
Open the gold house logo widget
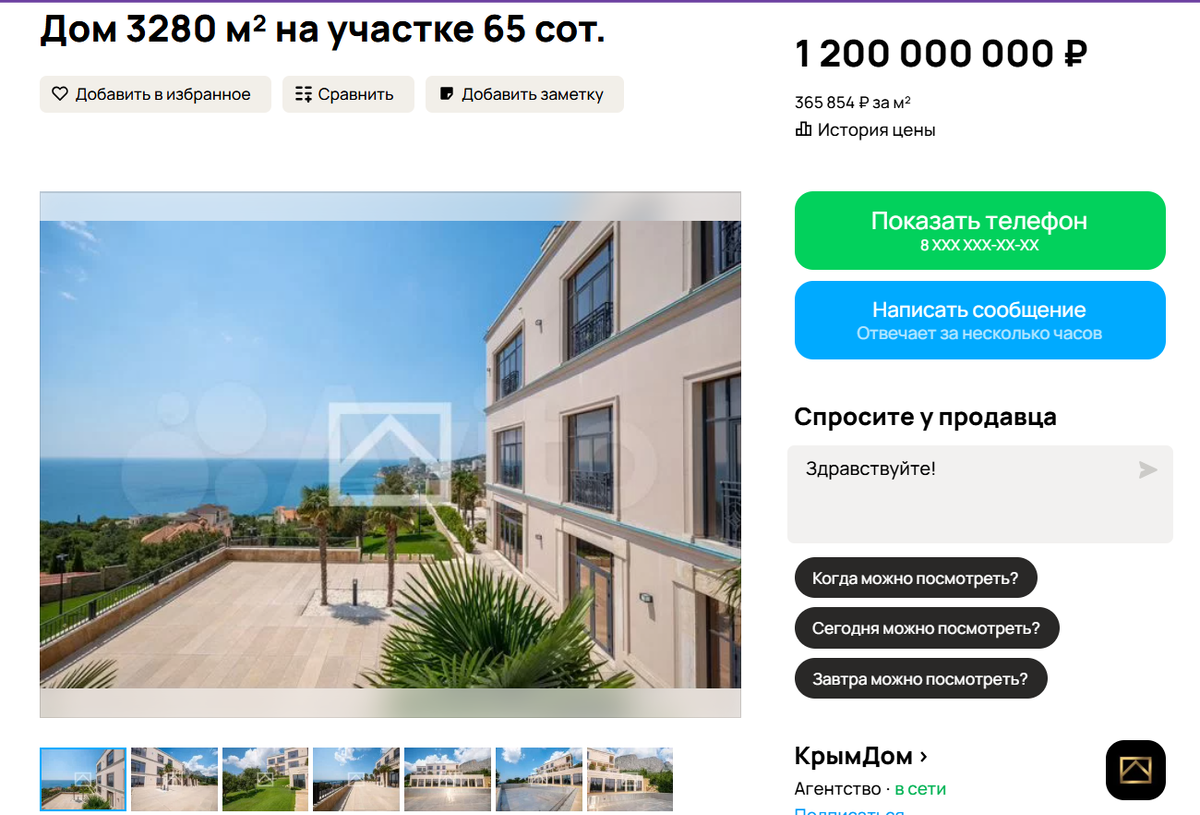click(x=1135, y=770)
